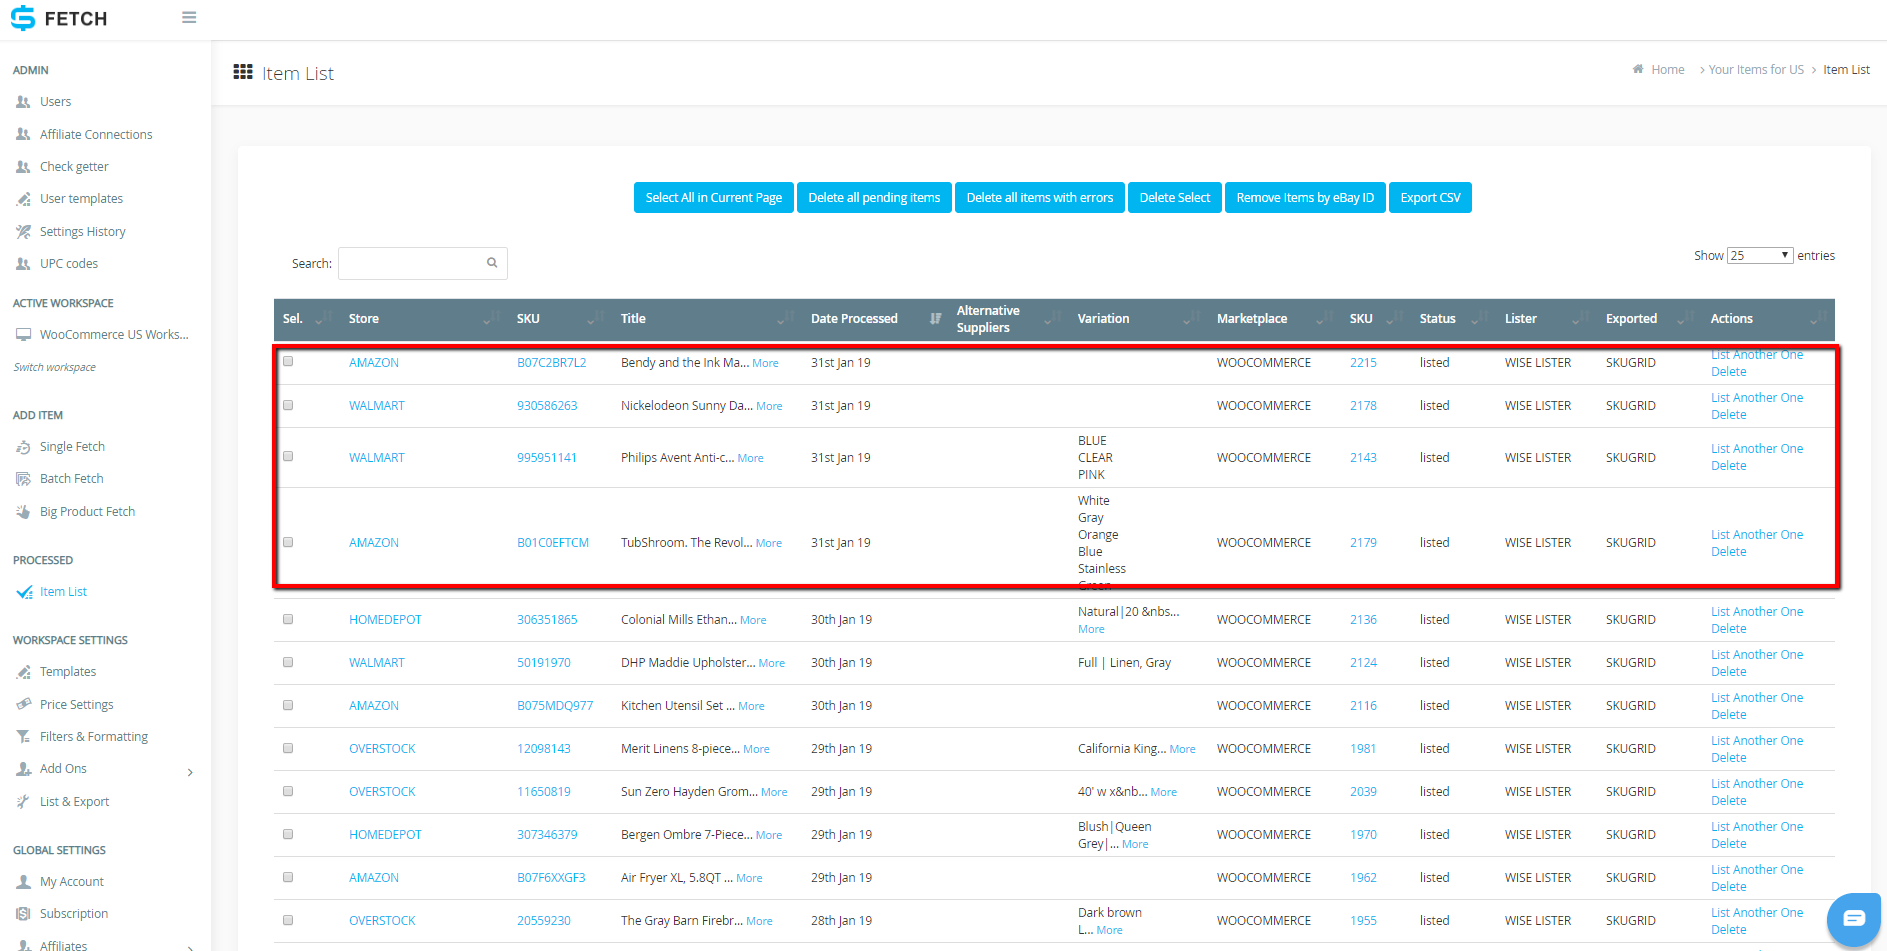This screenshot has width=1887, height=951.
Task: Click the Home breadcrumb house icon
Action: pyautogui.click(x=1638, y=69)
